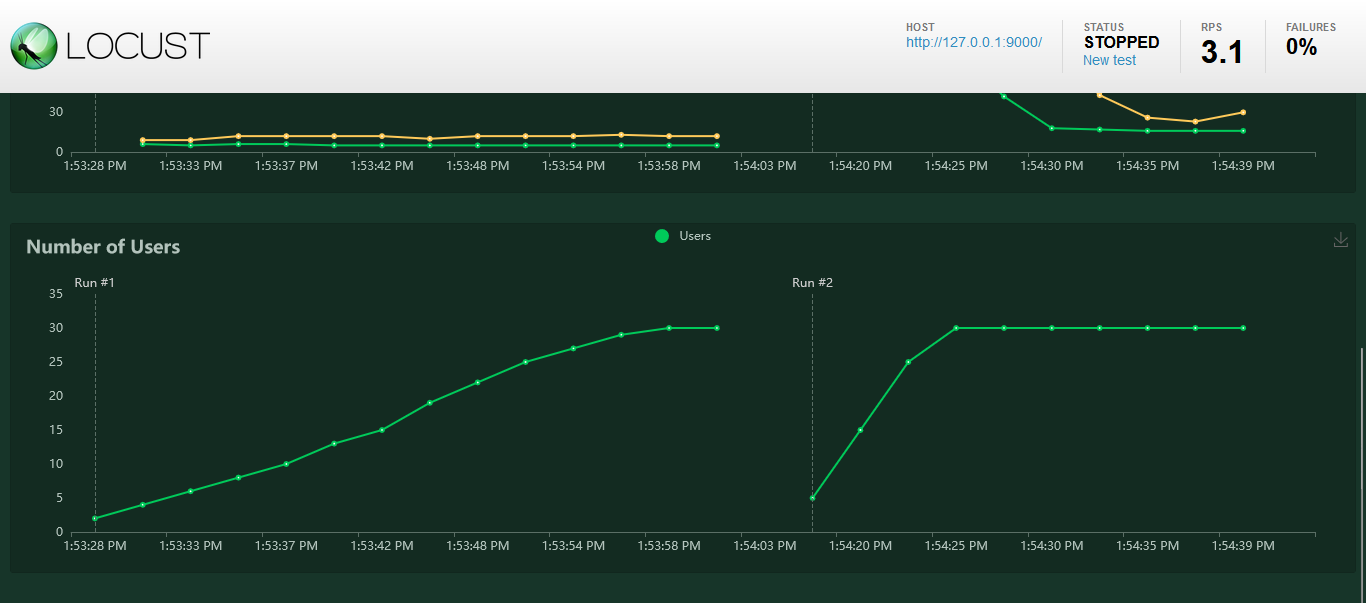Screen dimensions: 1366x603
Task: Click the LOCUST wordmark text
Action: click(138, 46)
